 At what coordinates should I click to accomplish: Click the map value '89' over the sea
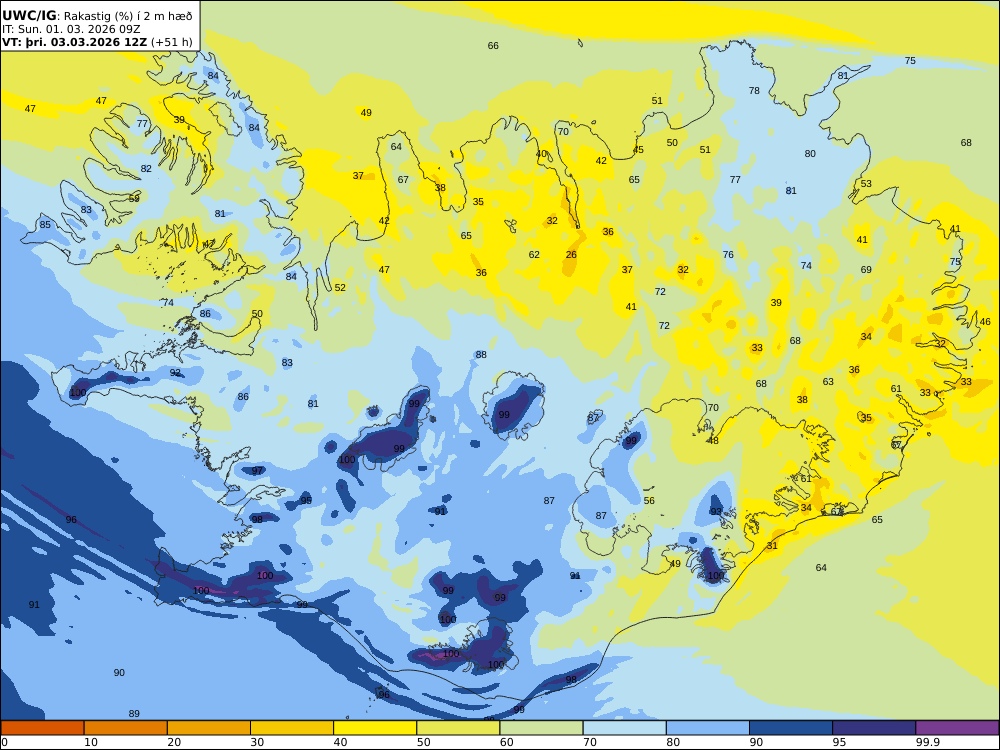(x=134, y=714)
